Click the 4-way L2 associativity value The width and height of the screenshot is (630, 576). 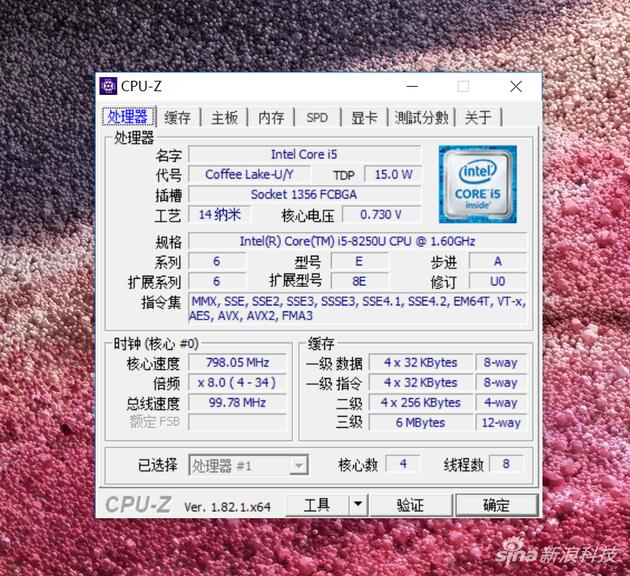(501, 402)
